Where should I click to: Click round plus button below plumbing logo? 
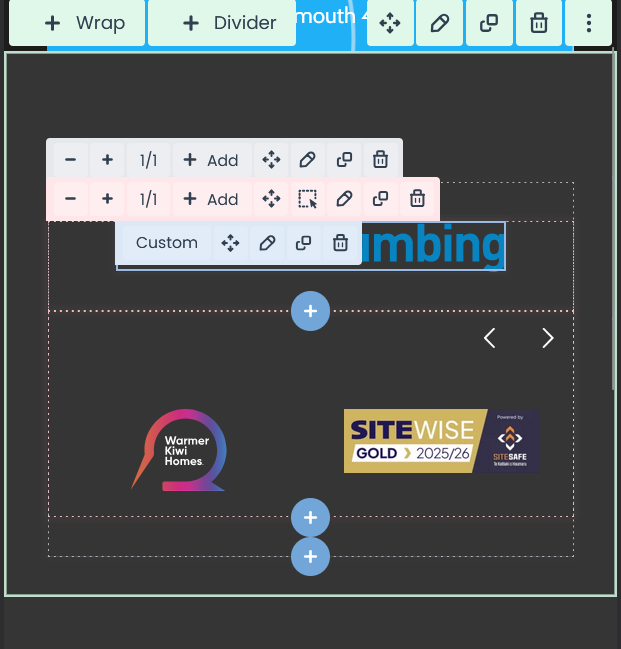[x=310, y=311]
